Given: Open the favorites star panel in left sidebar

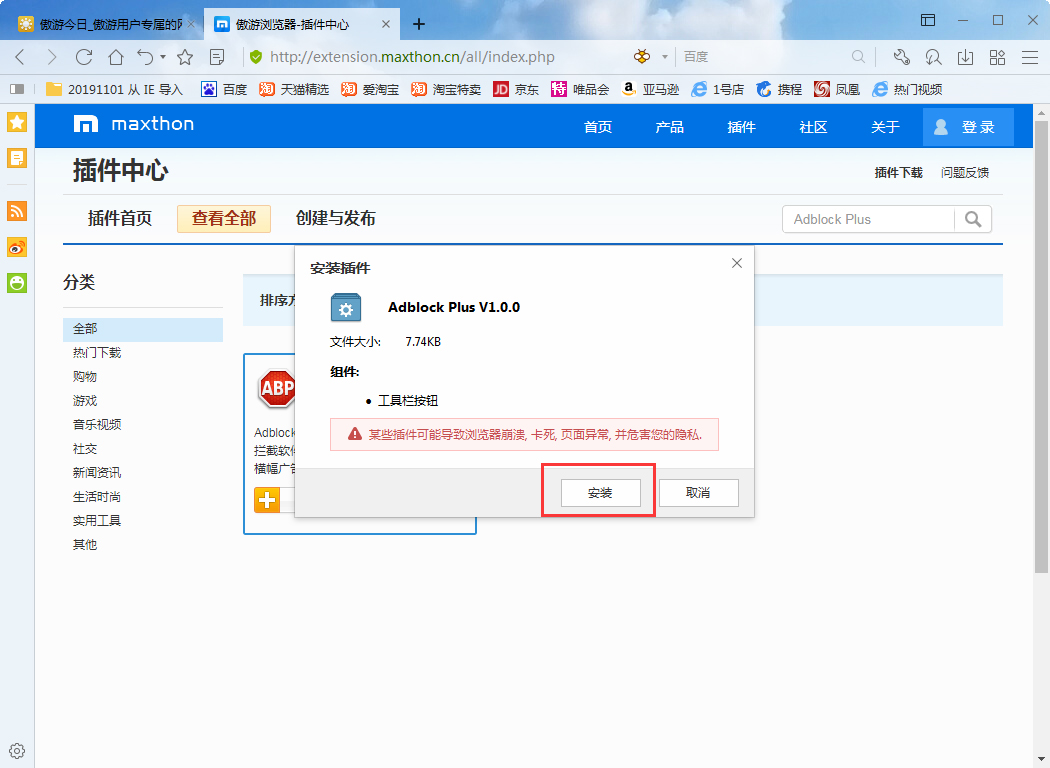Looking at the screenshot, I should [16, 122].
